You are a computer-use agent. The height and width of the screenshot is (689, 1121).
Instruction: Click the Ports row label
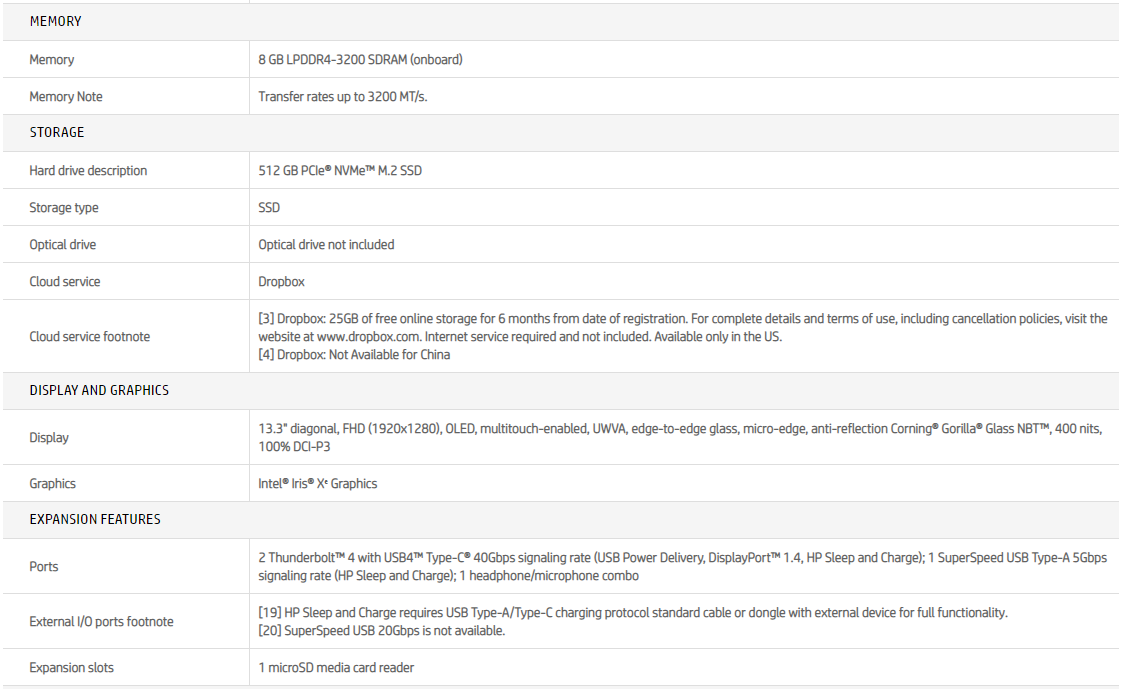[44, 567]
